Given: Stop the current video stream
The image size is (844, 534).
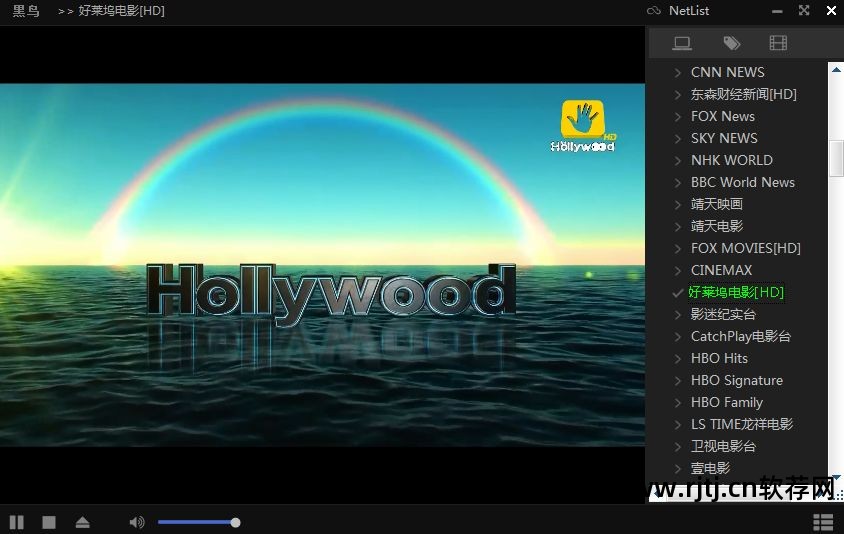Looking at the screenshot, I should [48, 522].
